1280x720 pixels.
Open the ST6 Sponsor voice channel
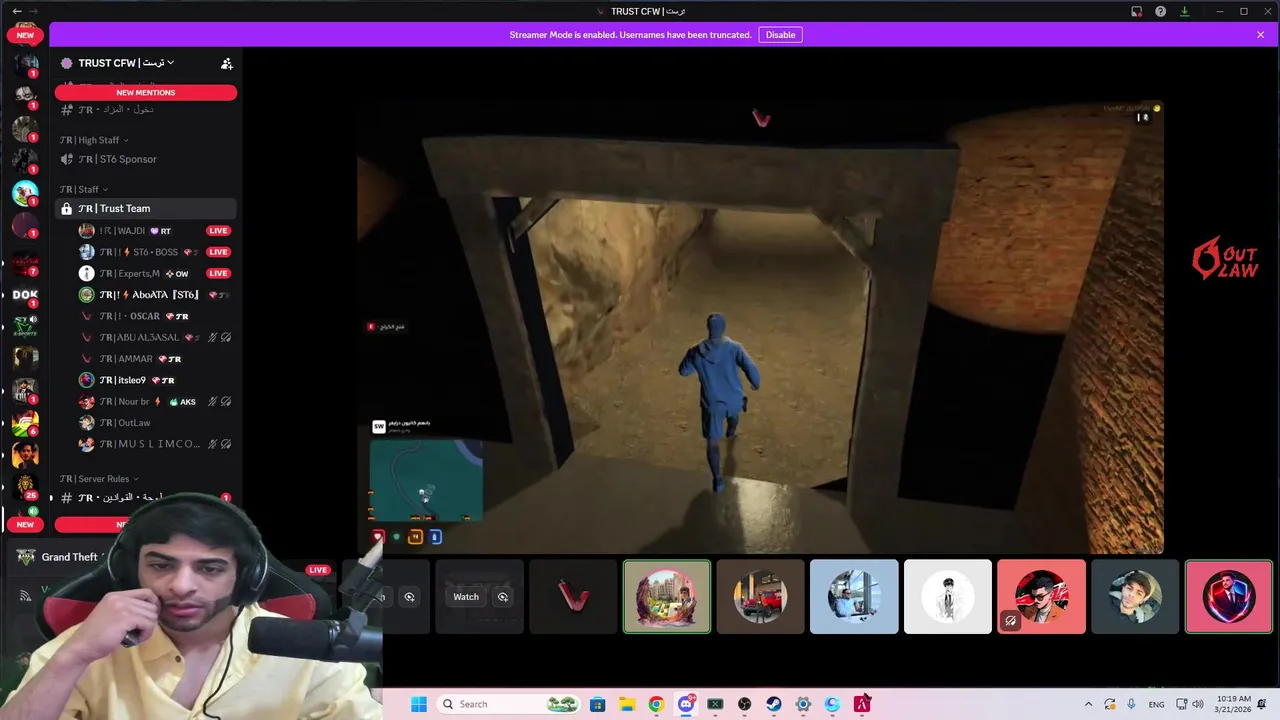pyautogui.click(x=146, y=159)
